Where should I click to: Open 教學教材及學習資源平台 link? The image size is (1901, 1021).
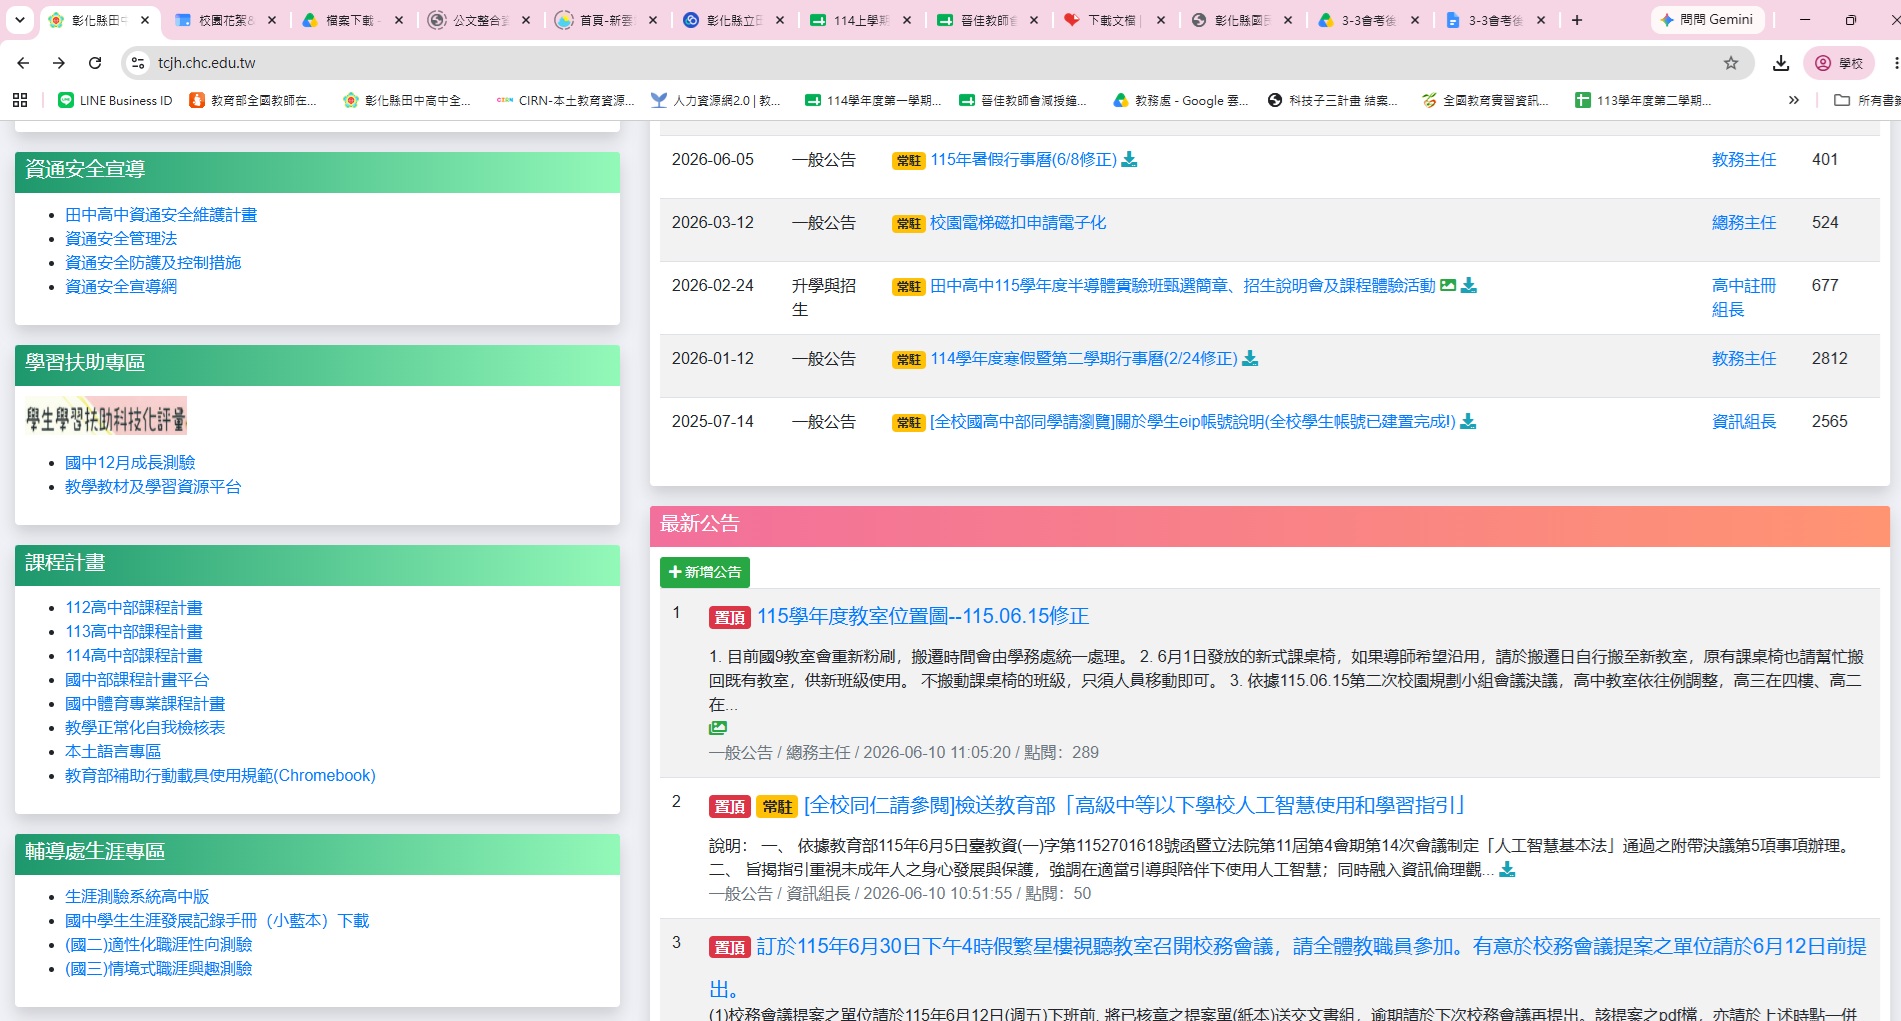coord(153,487)
